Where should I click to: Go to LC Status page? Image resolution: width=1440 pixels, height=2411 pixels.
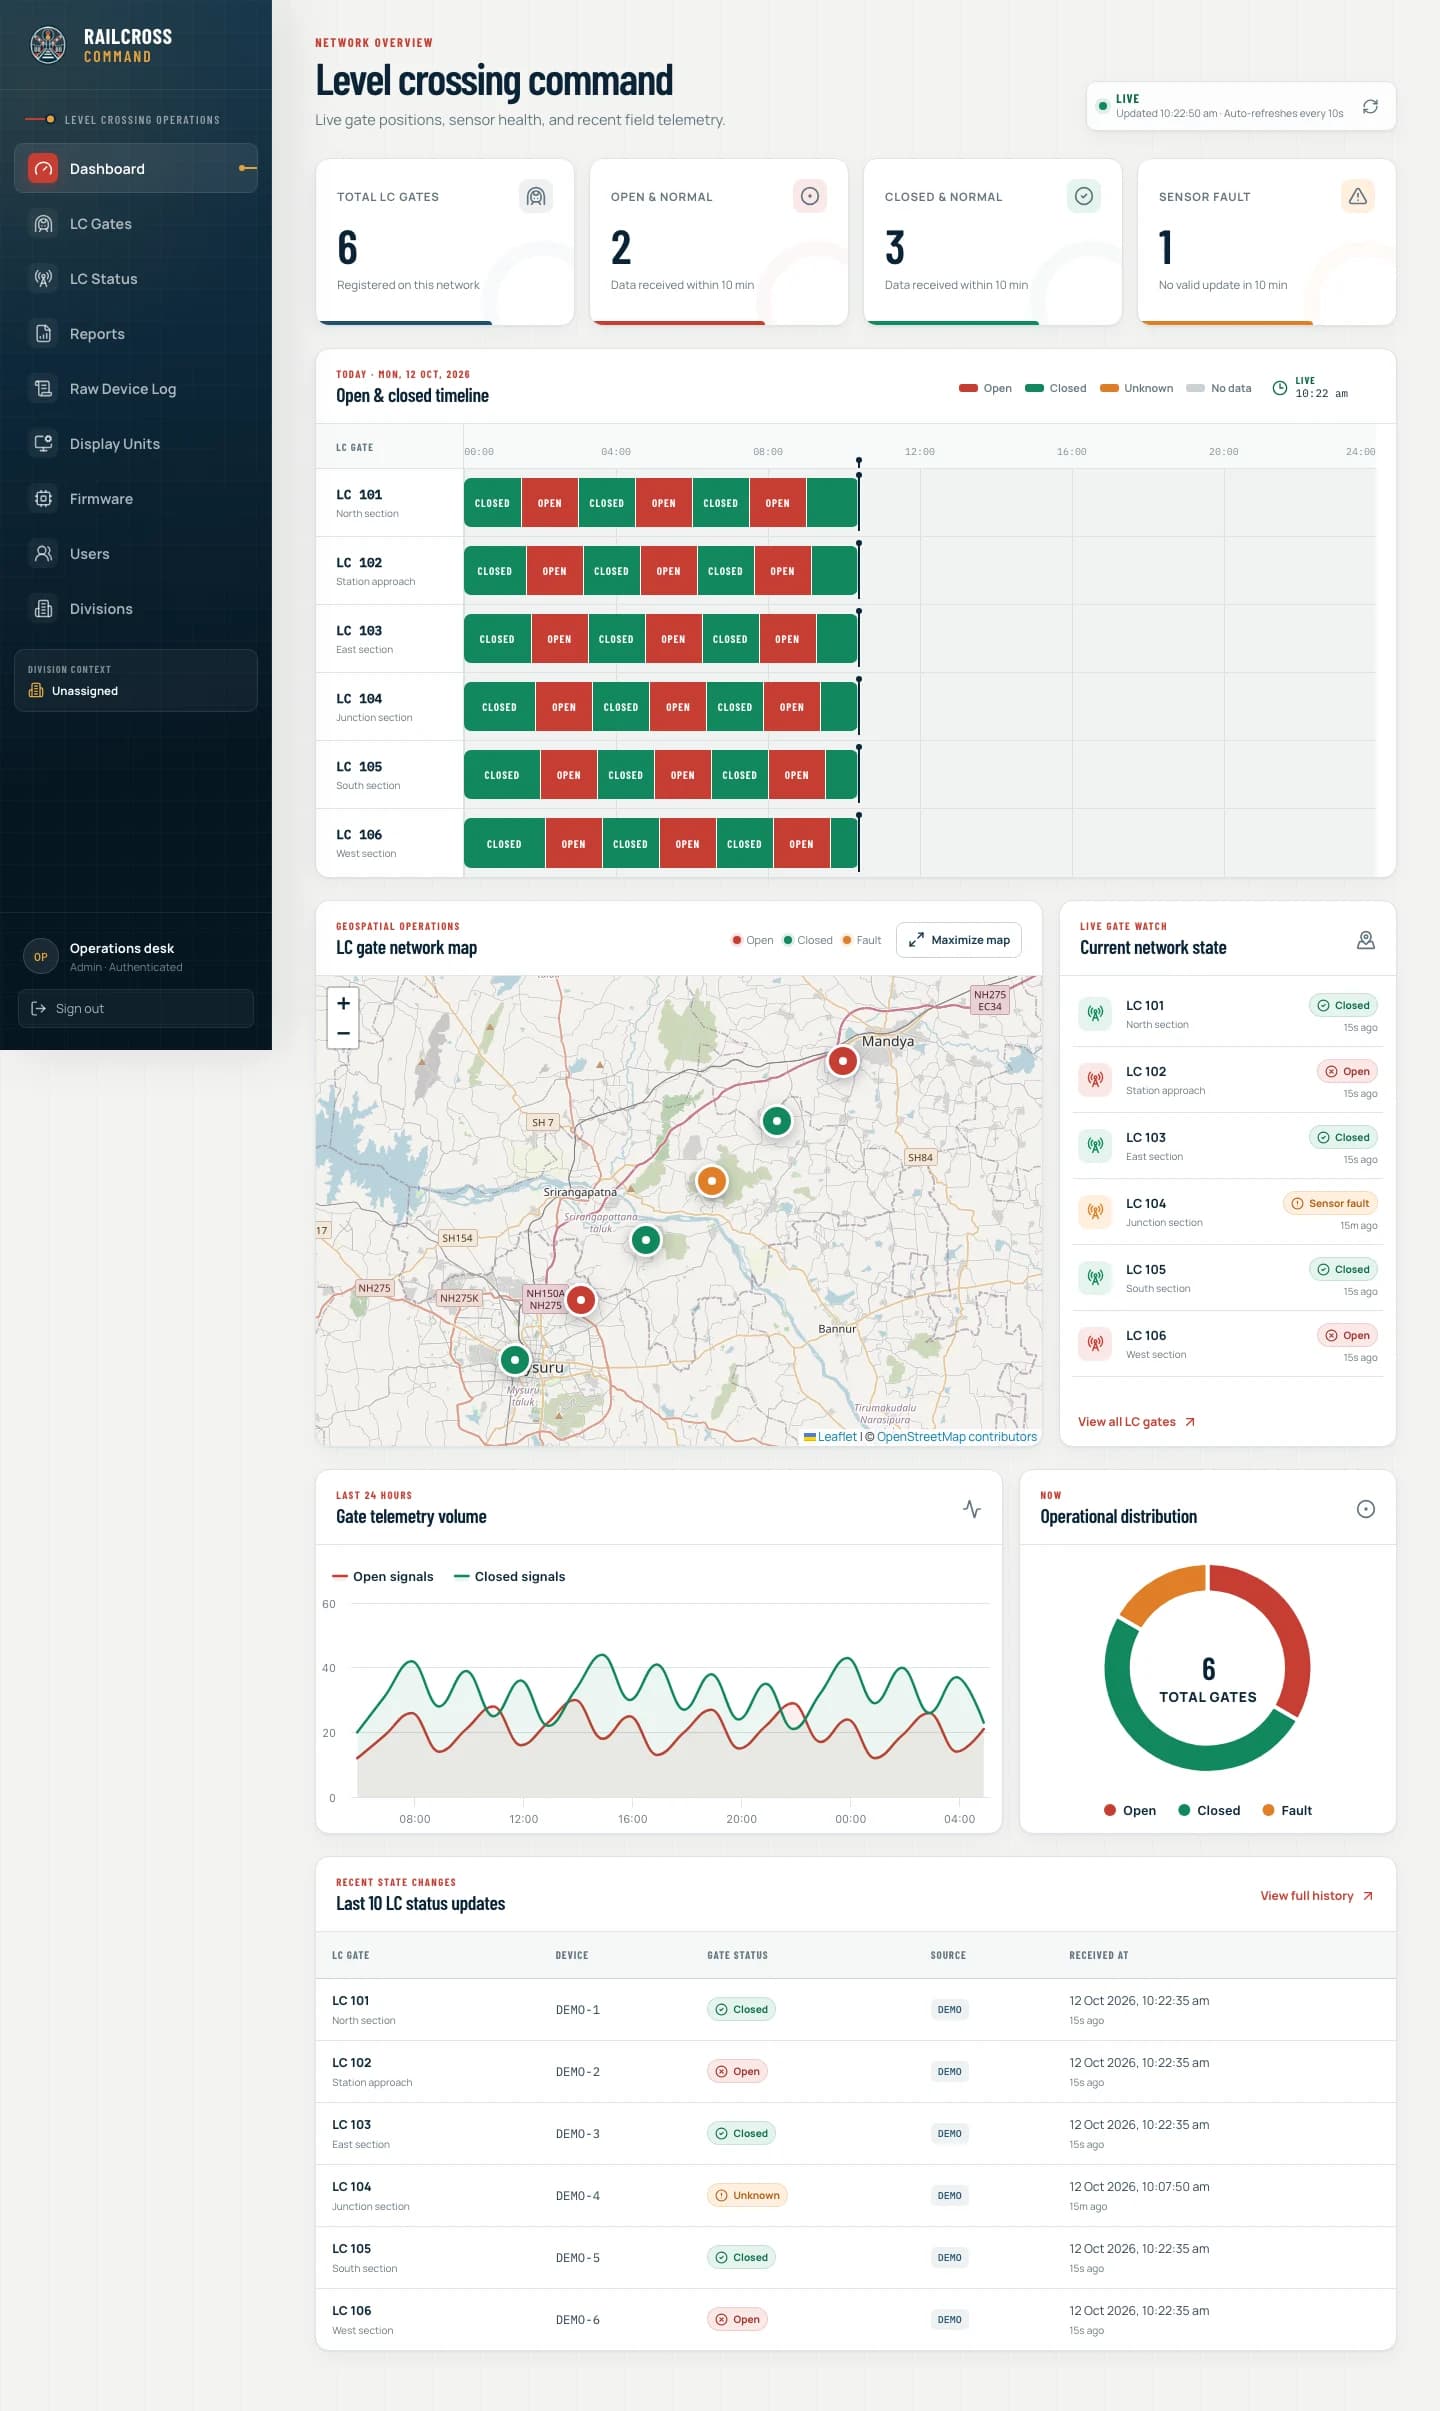tap(136, 279)
